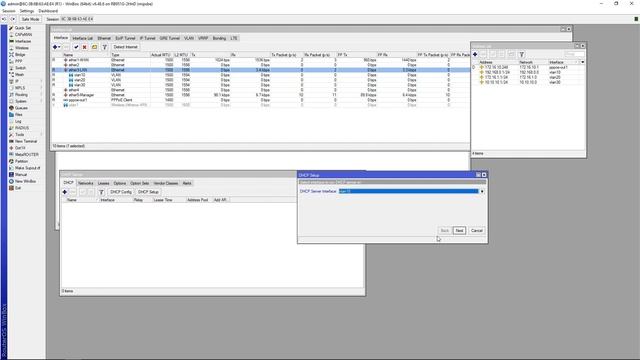Switch to IP Tunnel tab

[147, 38]
